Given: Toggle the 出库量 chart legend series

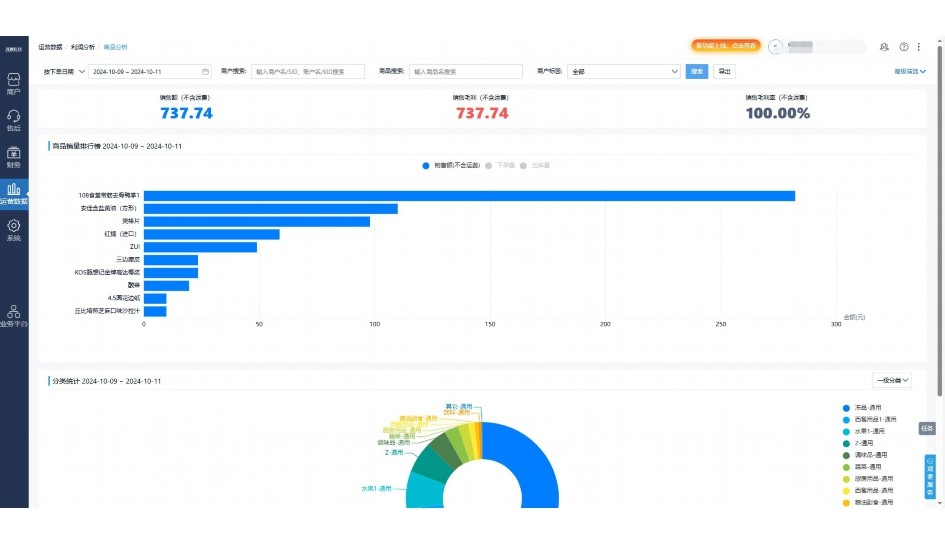Looking at the screenshot, I should [x=535, y=165].
